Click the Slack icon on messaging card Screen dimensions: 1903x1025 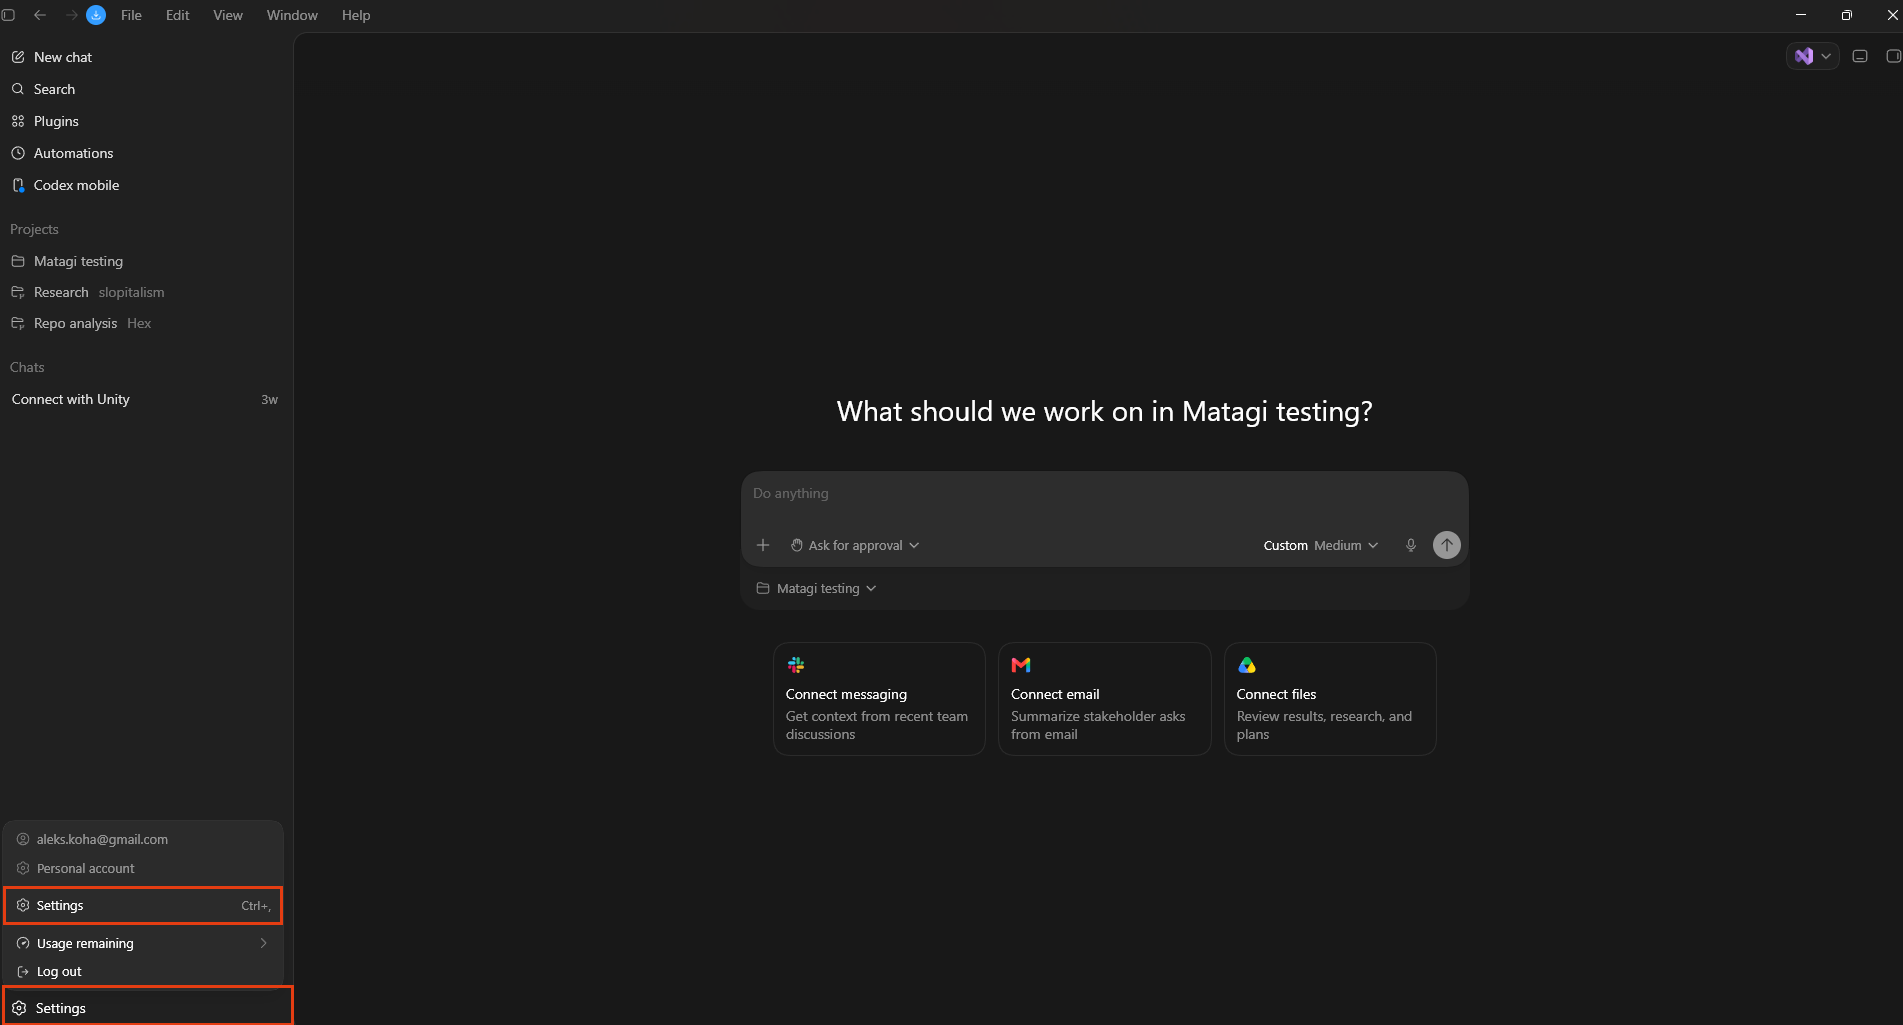[x=796, y=665]
